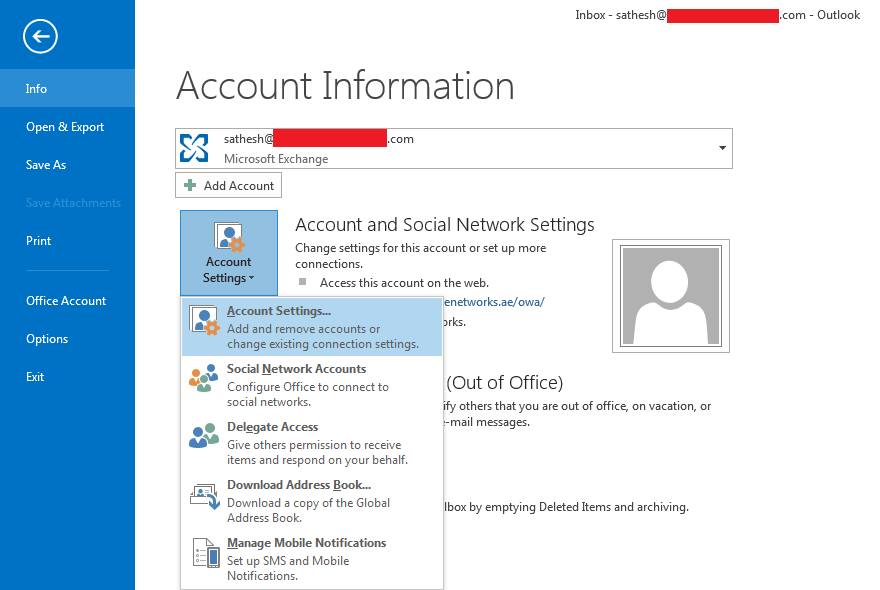Click the 'Access this account on the web.' text
880x590 pixels.
(404, 283)
